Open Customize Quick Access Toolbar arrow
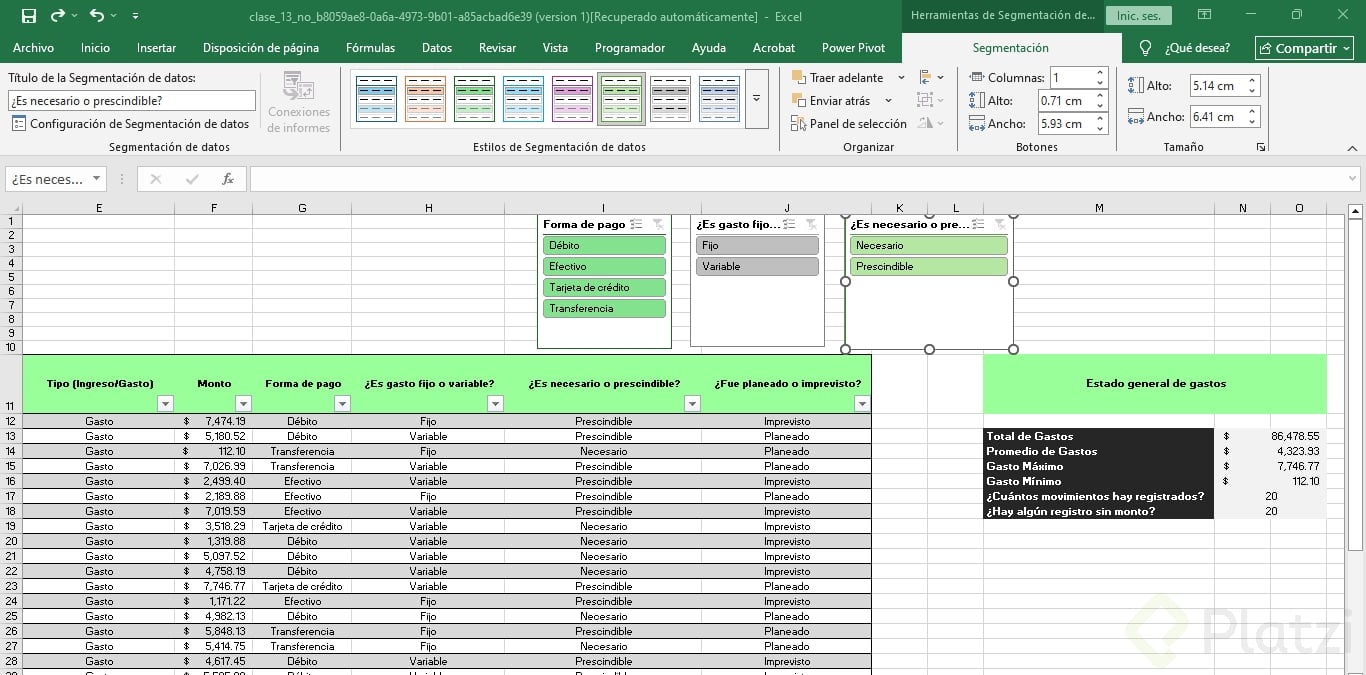The height and width of the screenshot is (675, 1366). coord(135,17)
